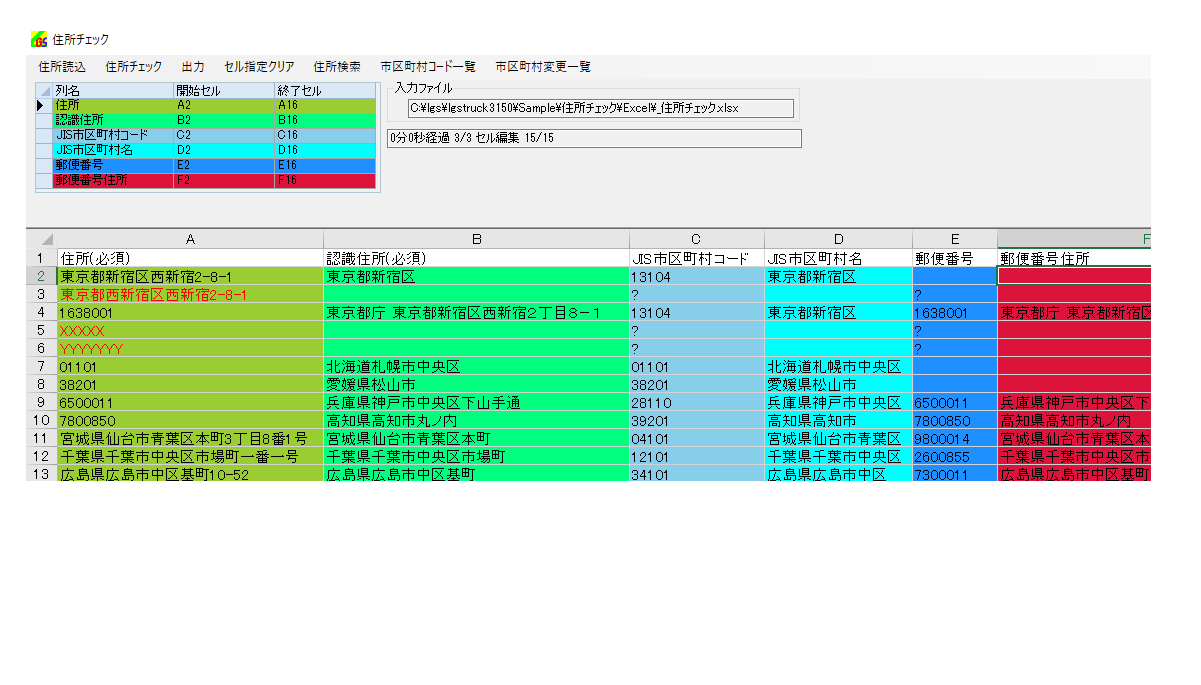
Task: Open the 住所検索 menu
Action: [337, 67]
